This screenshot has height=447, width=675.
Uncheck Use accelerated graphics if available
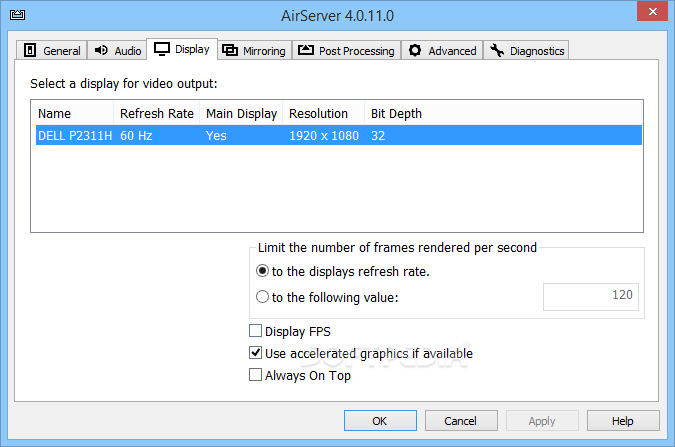coord(255,353)
